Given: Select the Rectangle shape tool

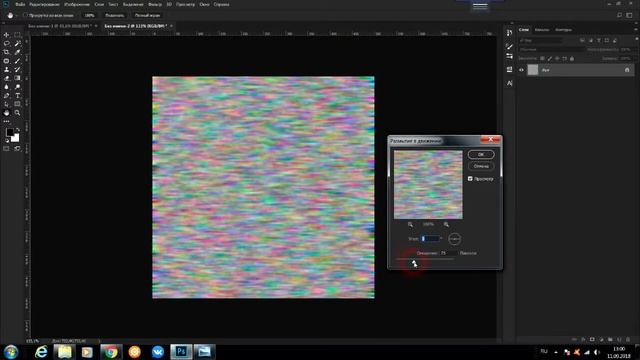Looking at the screenshot, I should pos(18,104).
